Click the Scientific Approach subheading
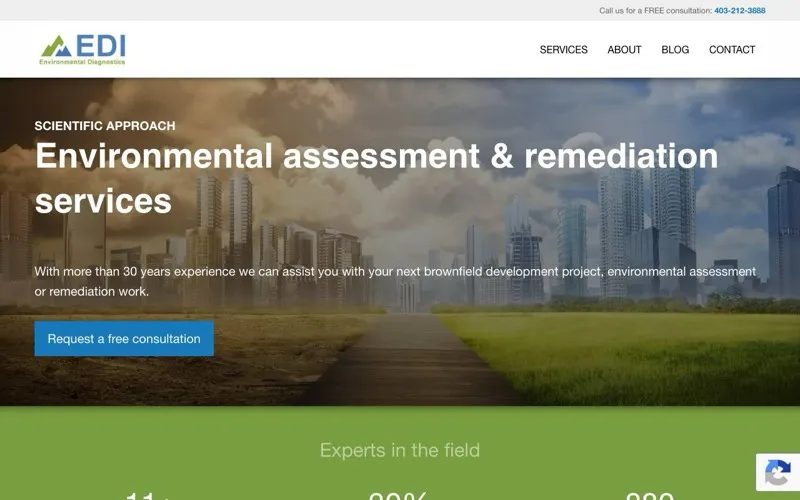 105,126
